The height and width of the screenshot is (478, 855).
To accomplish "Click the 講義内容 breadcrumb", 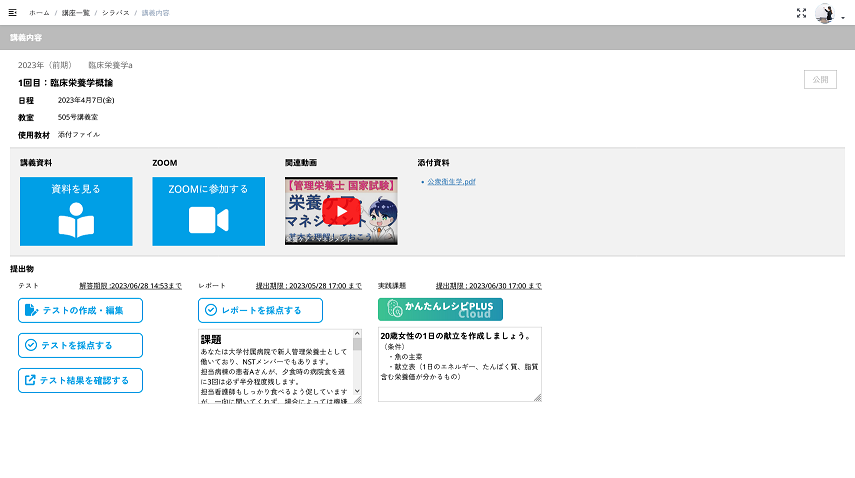I will click(155, 13).
